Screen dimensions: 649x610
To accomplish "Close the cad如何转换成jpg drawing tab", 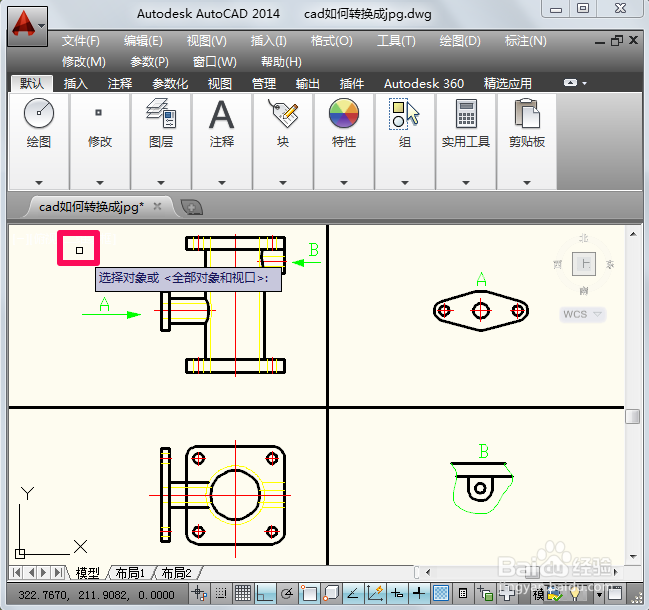I will [x=157, y=206].
